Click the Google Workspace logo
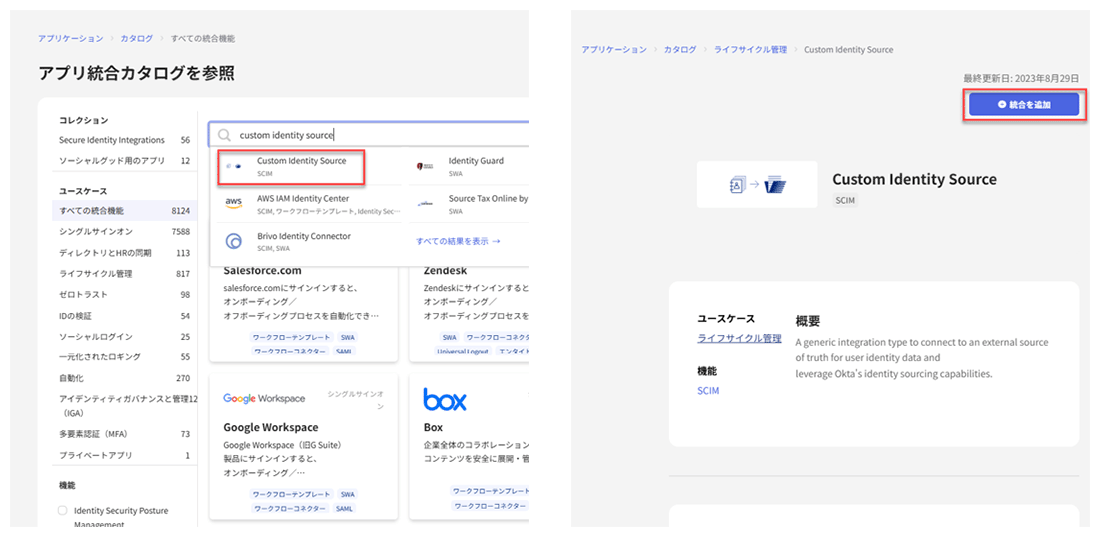 [264, 398]
